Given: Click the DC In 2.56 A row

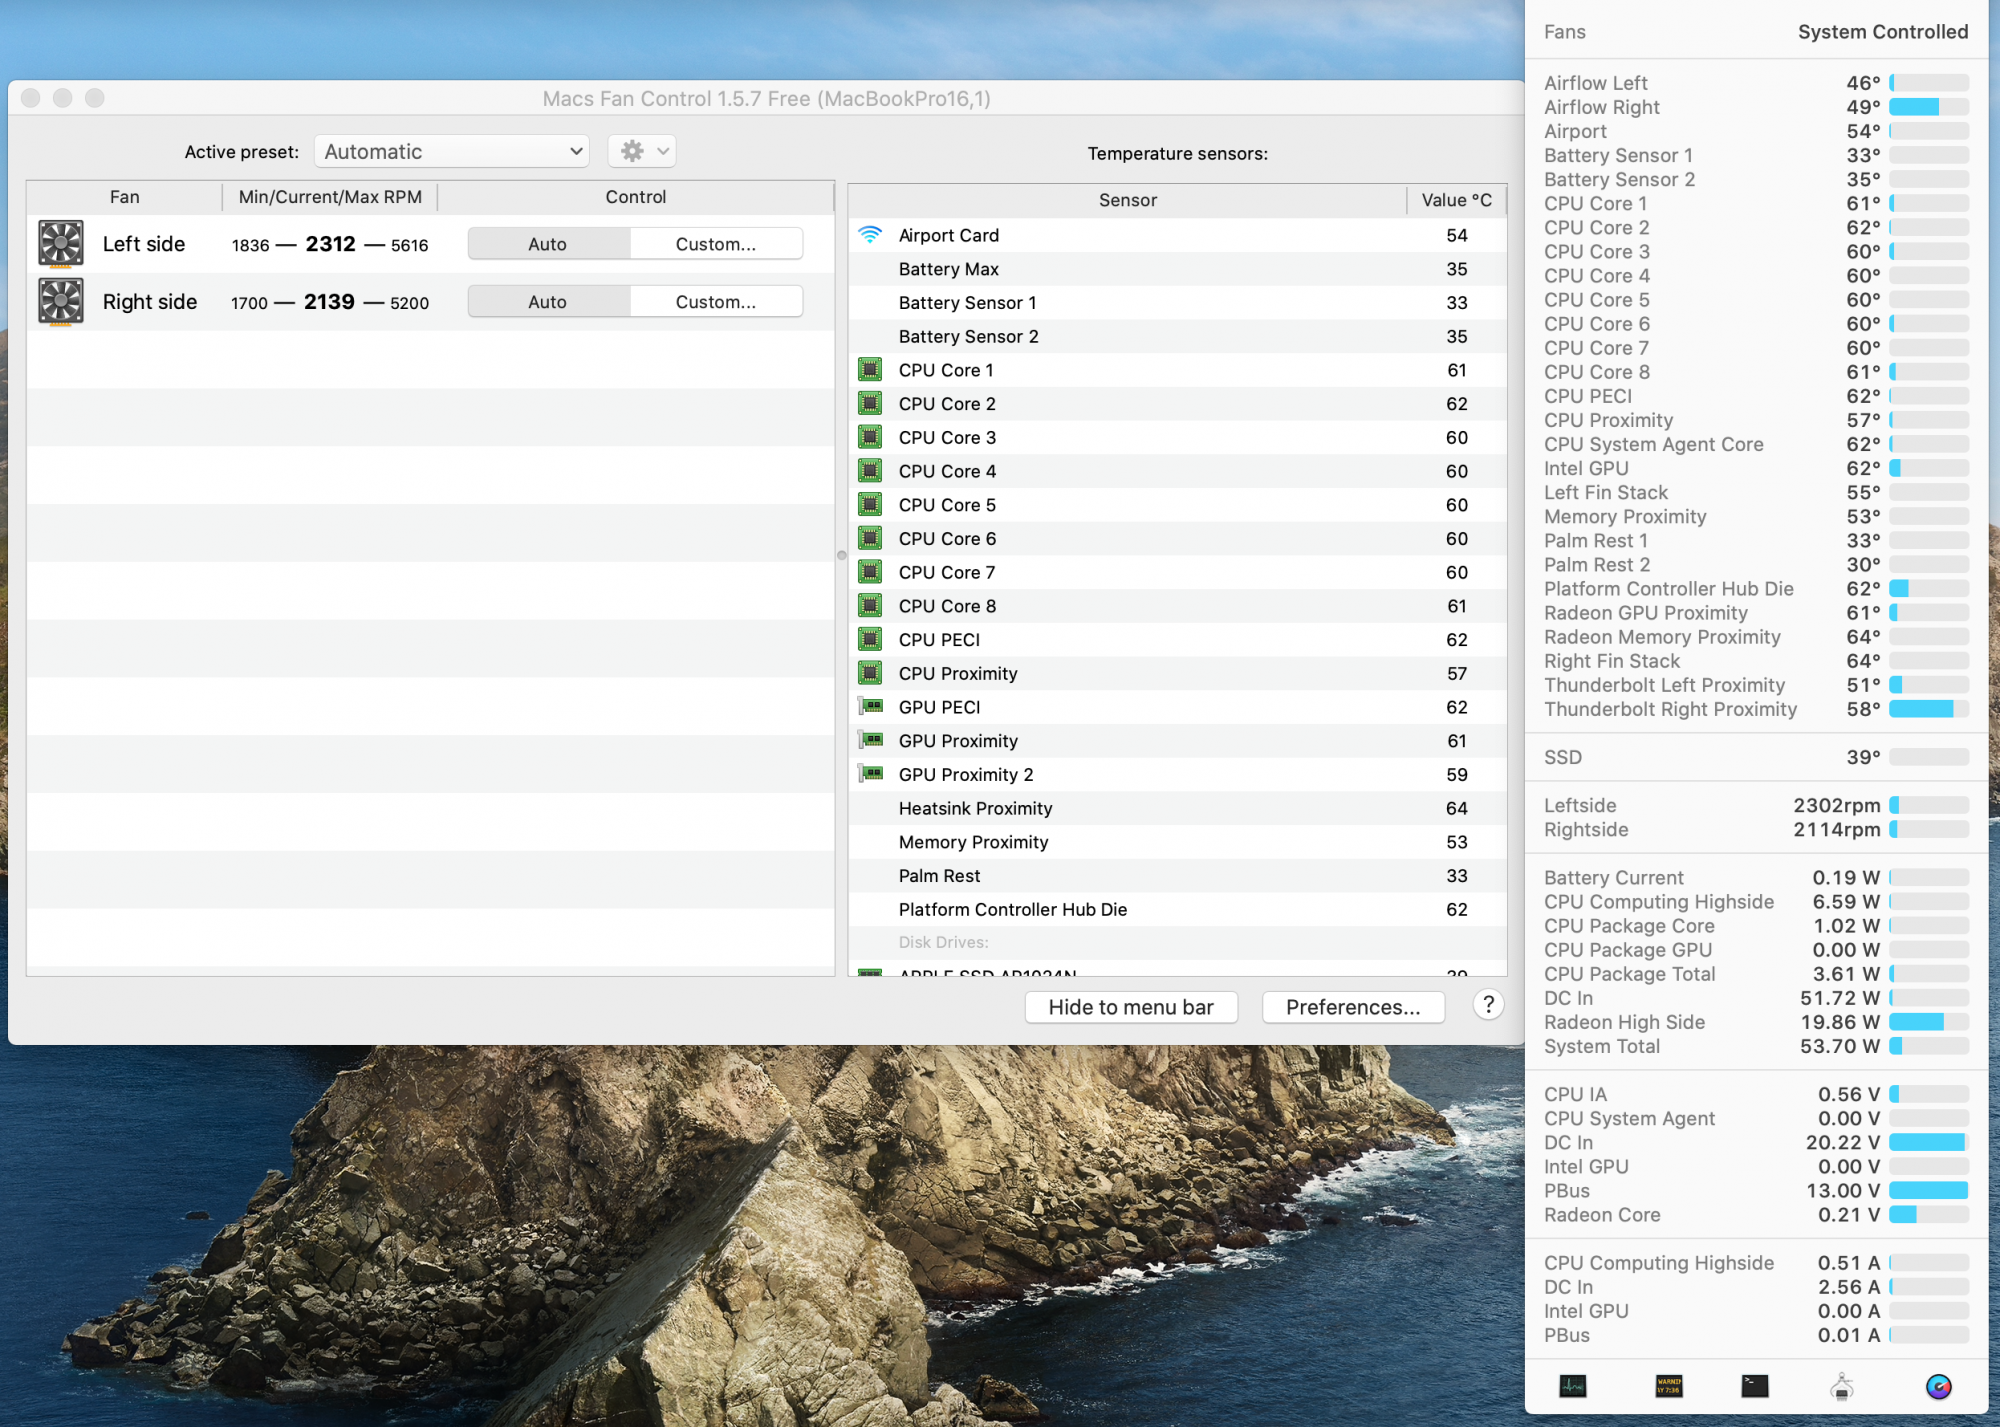Looking at the screenshot, I should tap(1756, 1287).
